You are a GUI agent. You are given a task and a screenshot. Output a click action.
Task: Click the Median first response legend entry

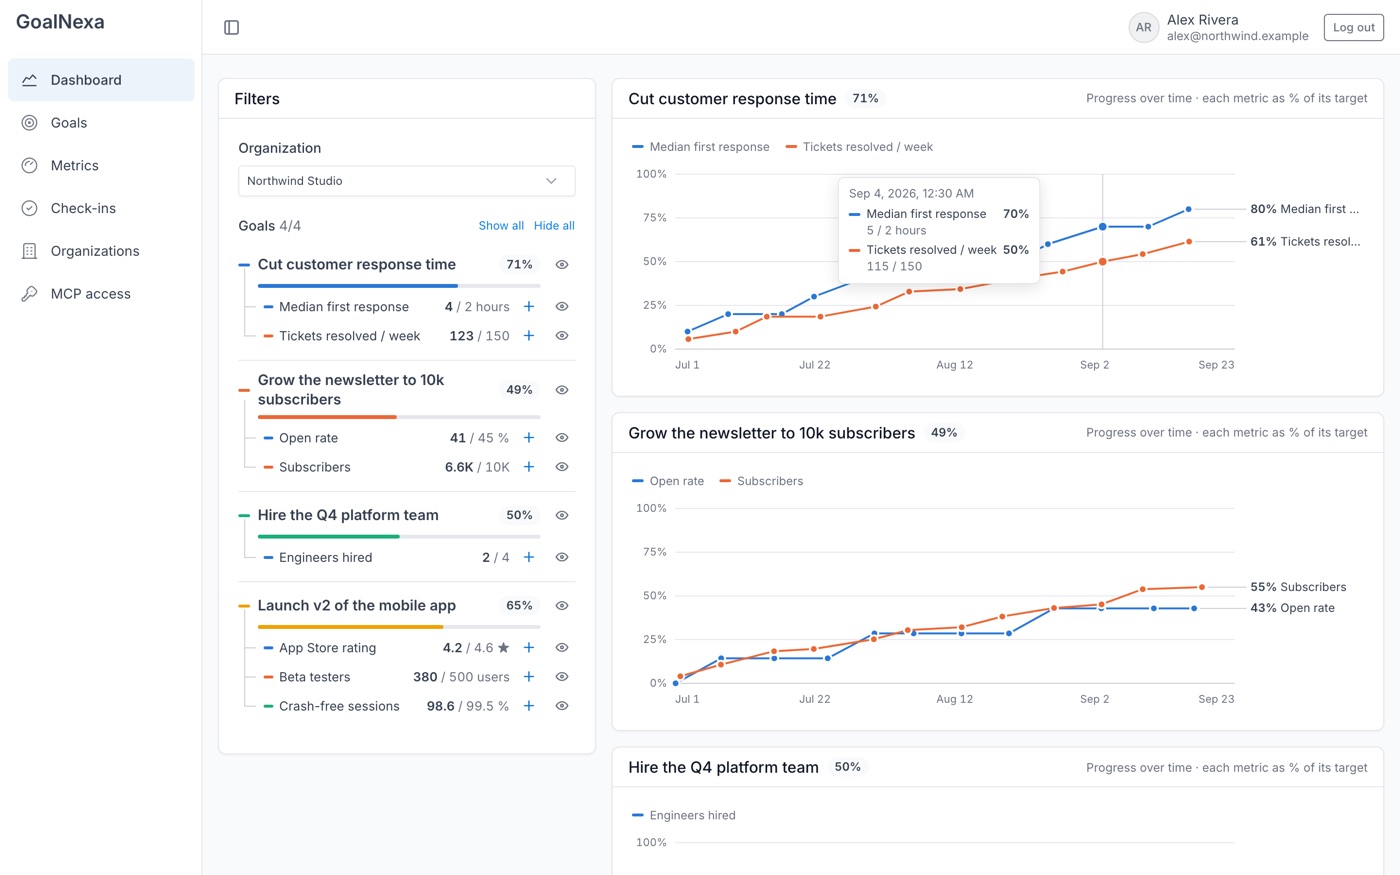(701, 147)
